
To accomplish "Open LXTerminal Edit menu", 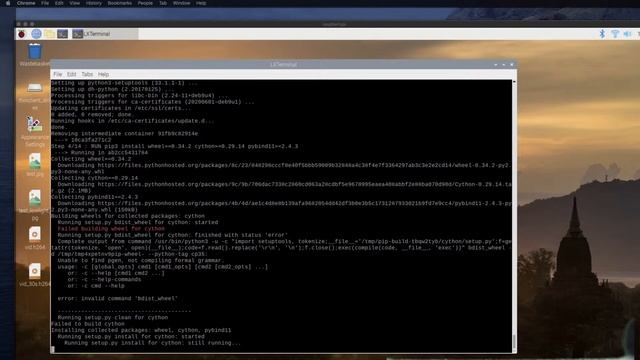I will (x=71, y=74).
